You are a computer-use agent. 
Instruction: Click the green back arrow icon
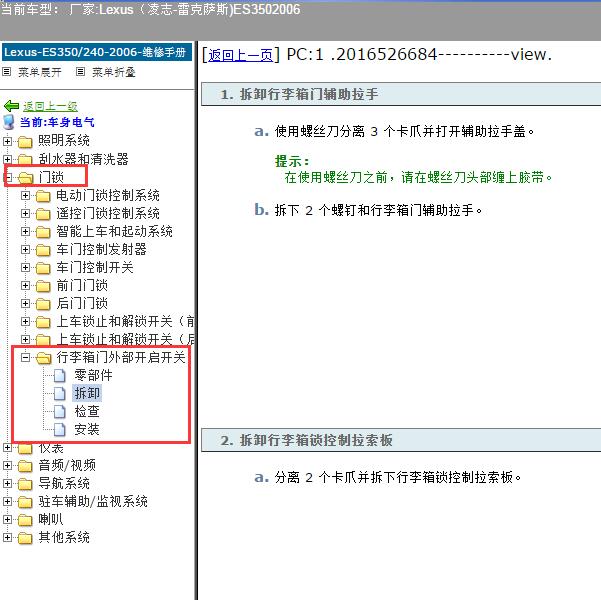(x=11, y=105)
